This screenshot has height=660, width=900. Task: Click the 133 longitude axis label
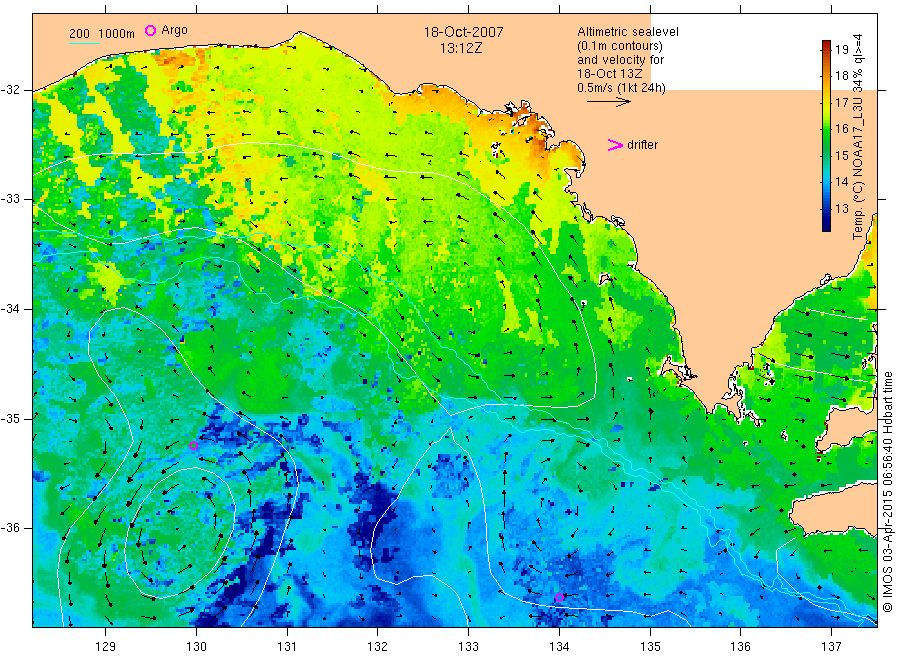(x=468, y=646)
